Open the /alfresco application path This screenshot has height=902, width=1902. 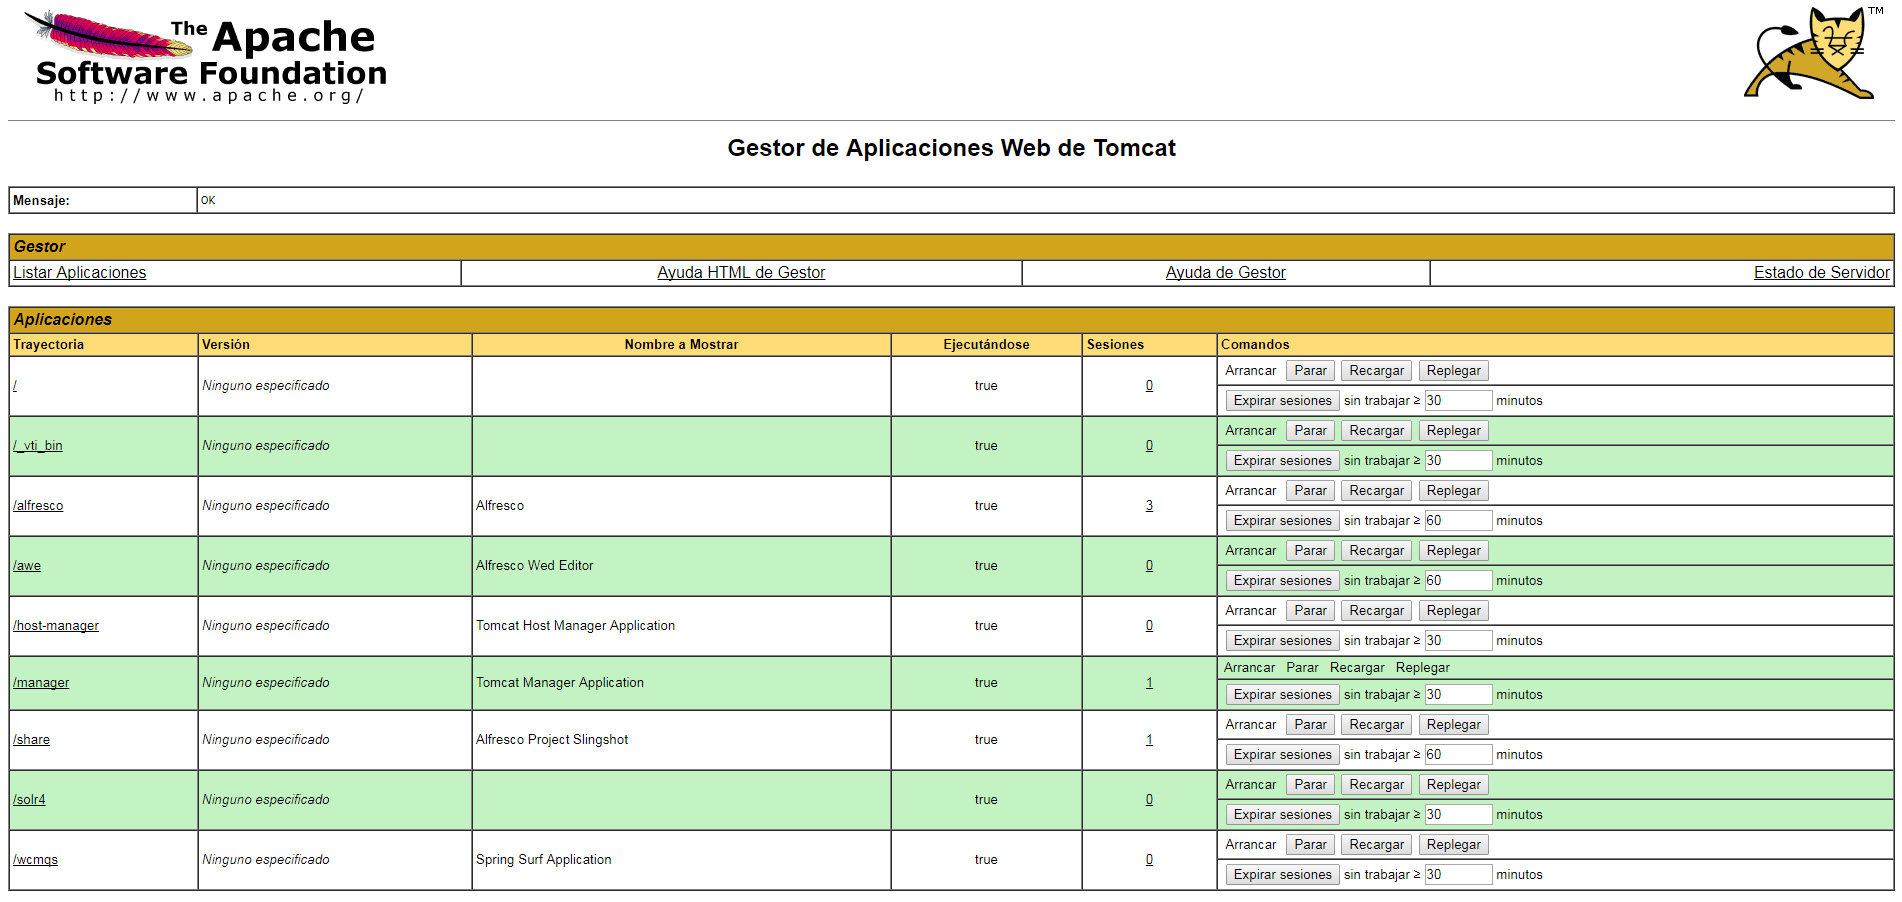coord(38,506)
